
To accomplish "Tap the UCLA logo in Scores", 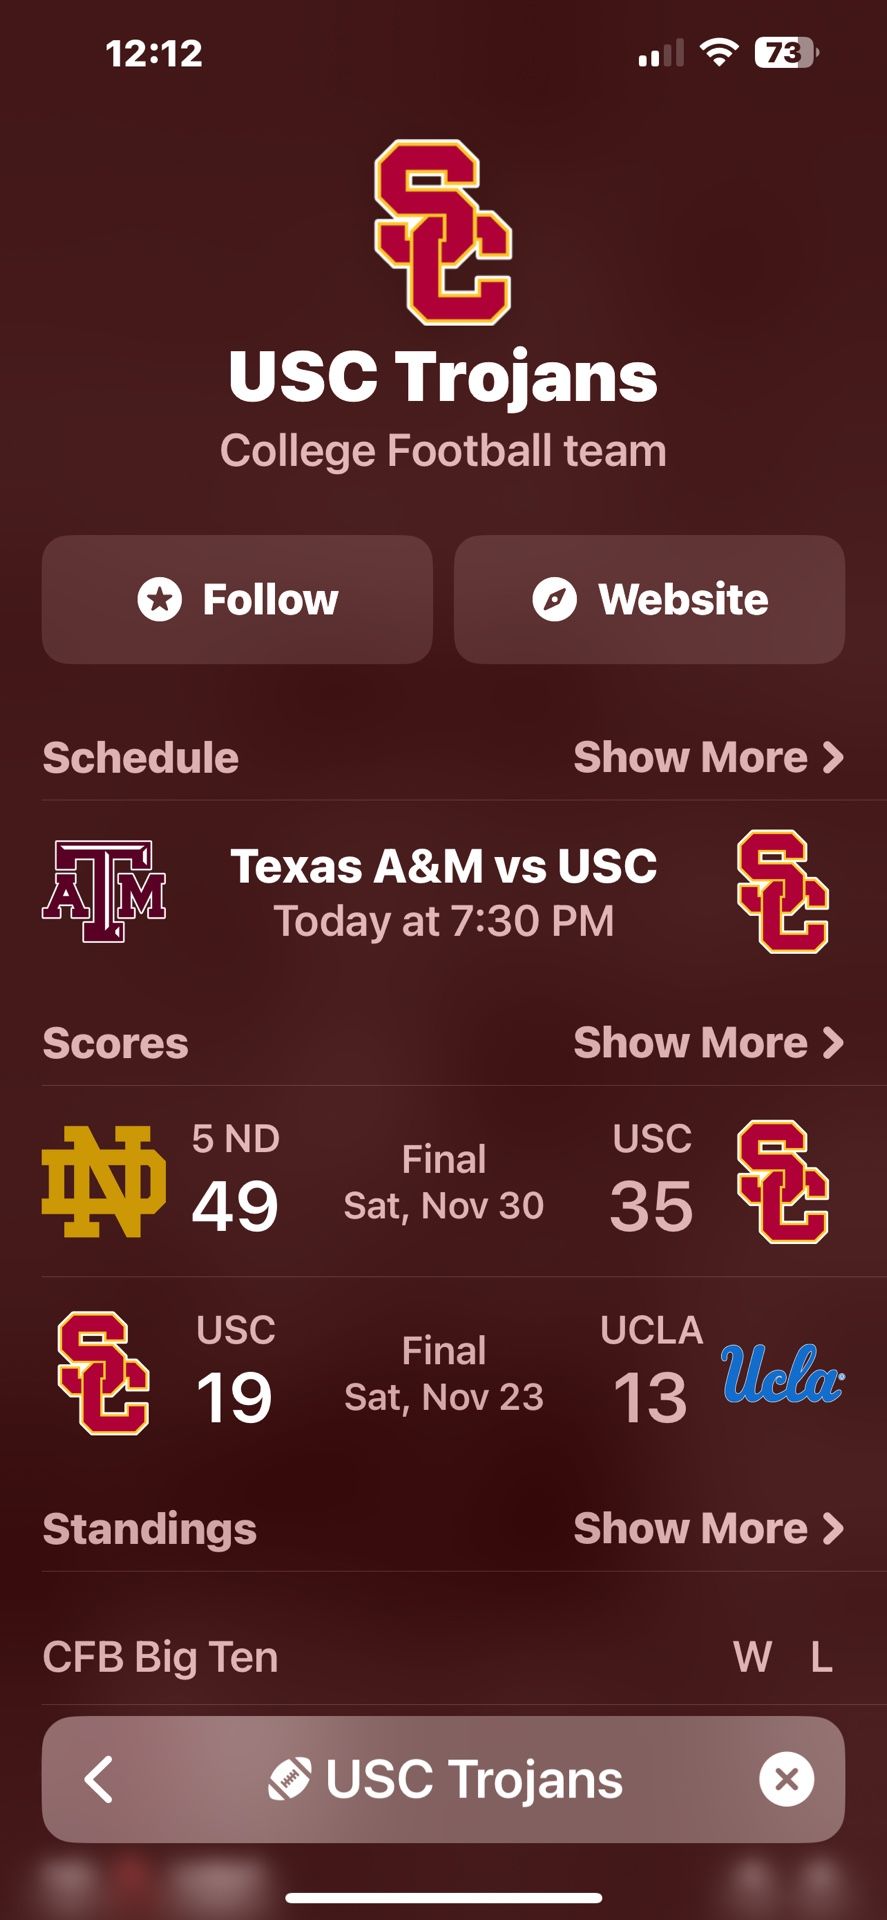I will coord(782,1373).
